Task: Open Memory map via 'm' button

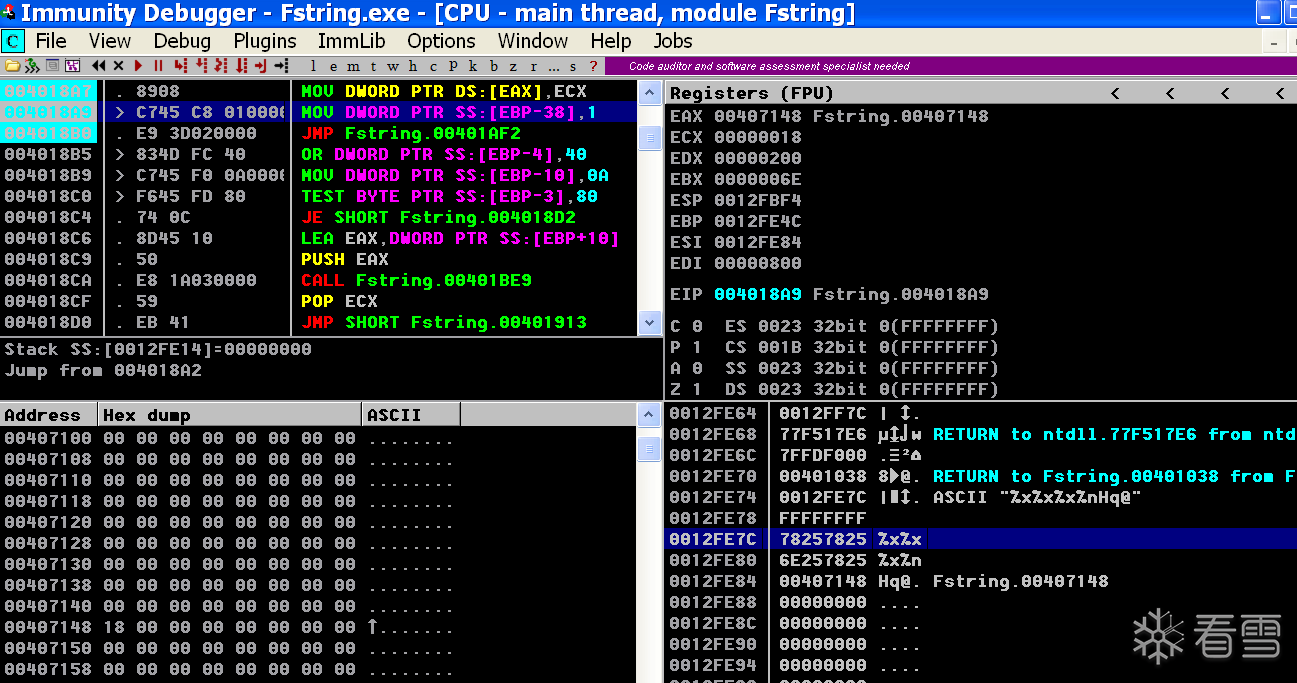Action: coord(353,66)
